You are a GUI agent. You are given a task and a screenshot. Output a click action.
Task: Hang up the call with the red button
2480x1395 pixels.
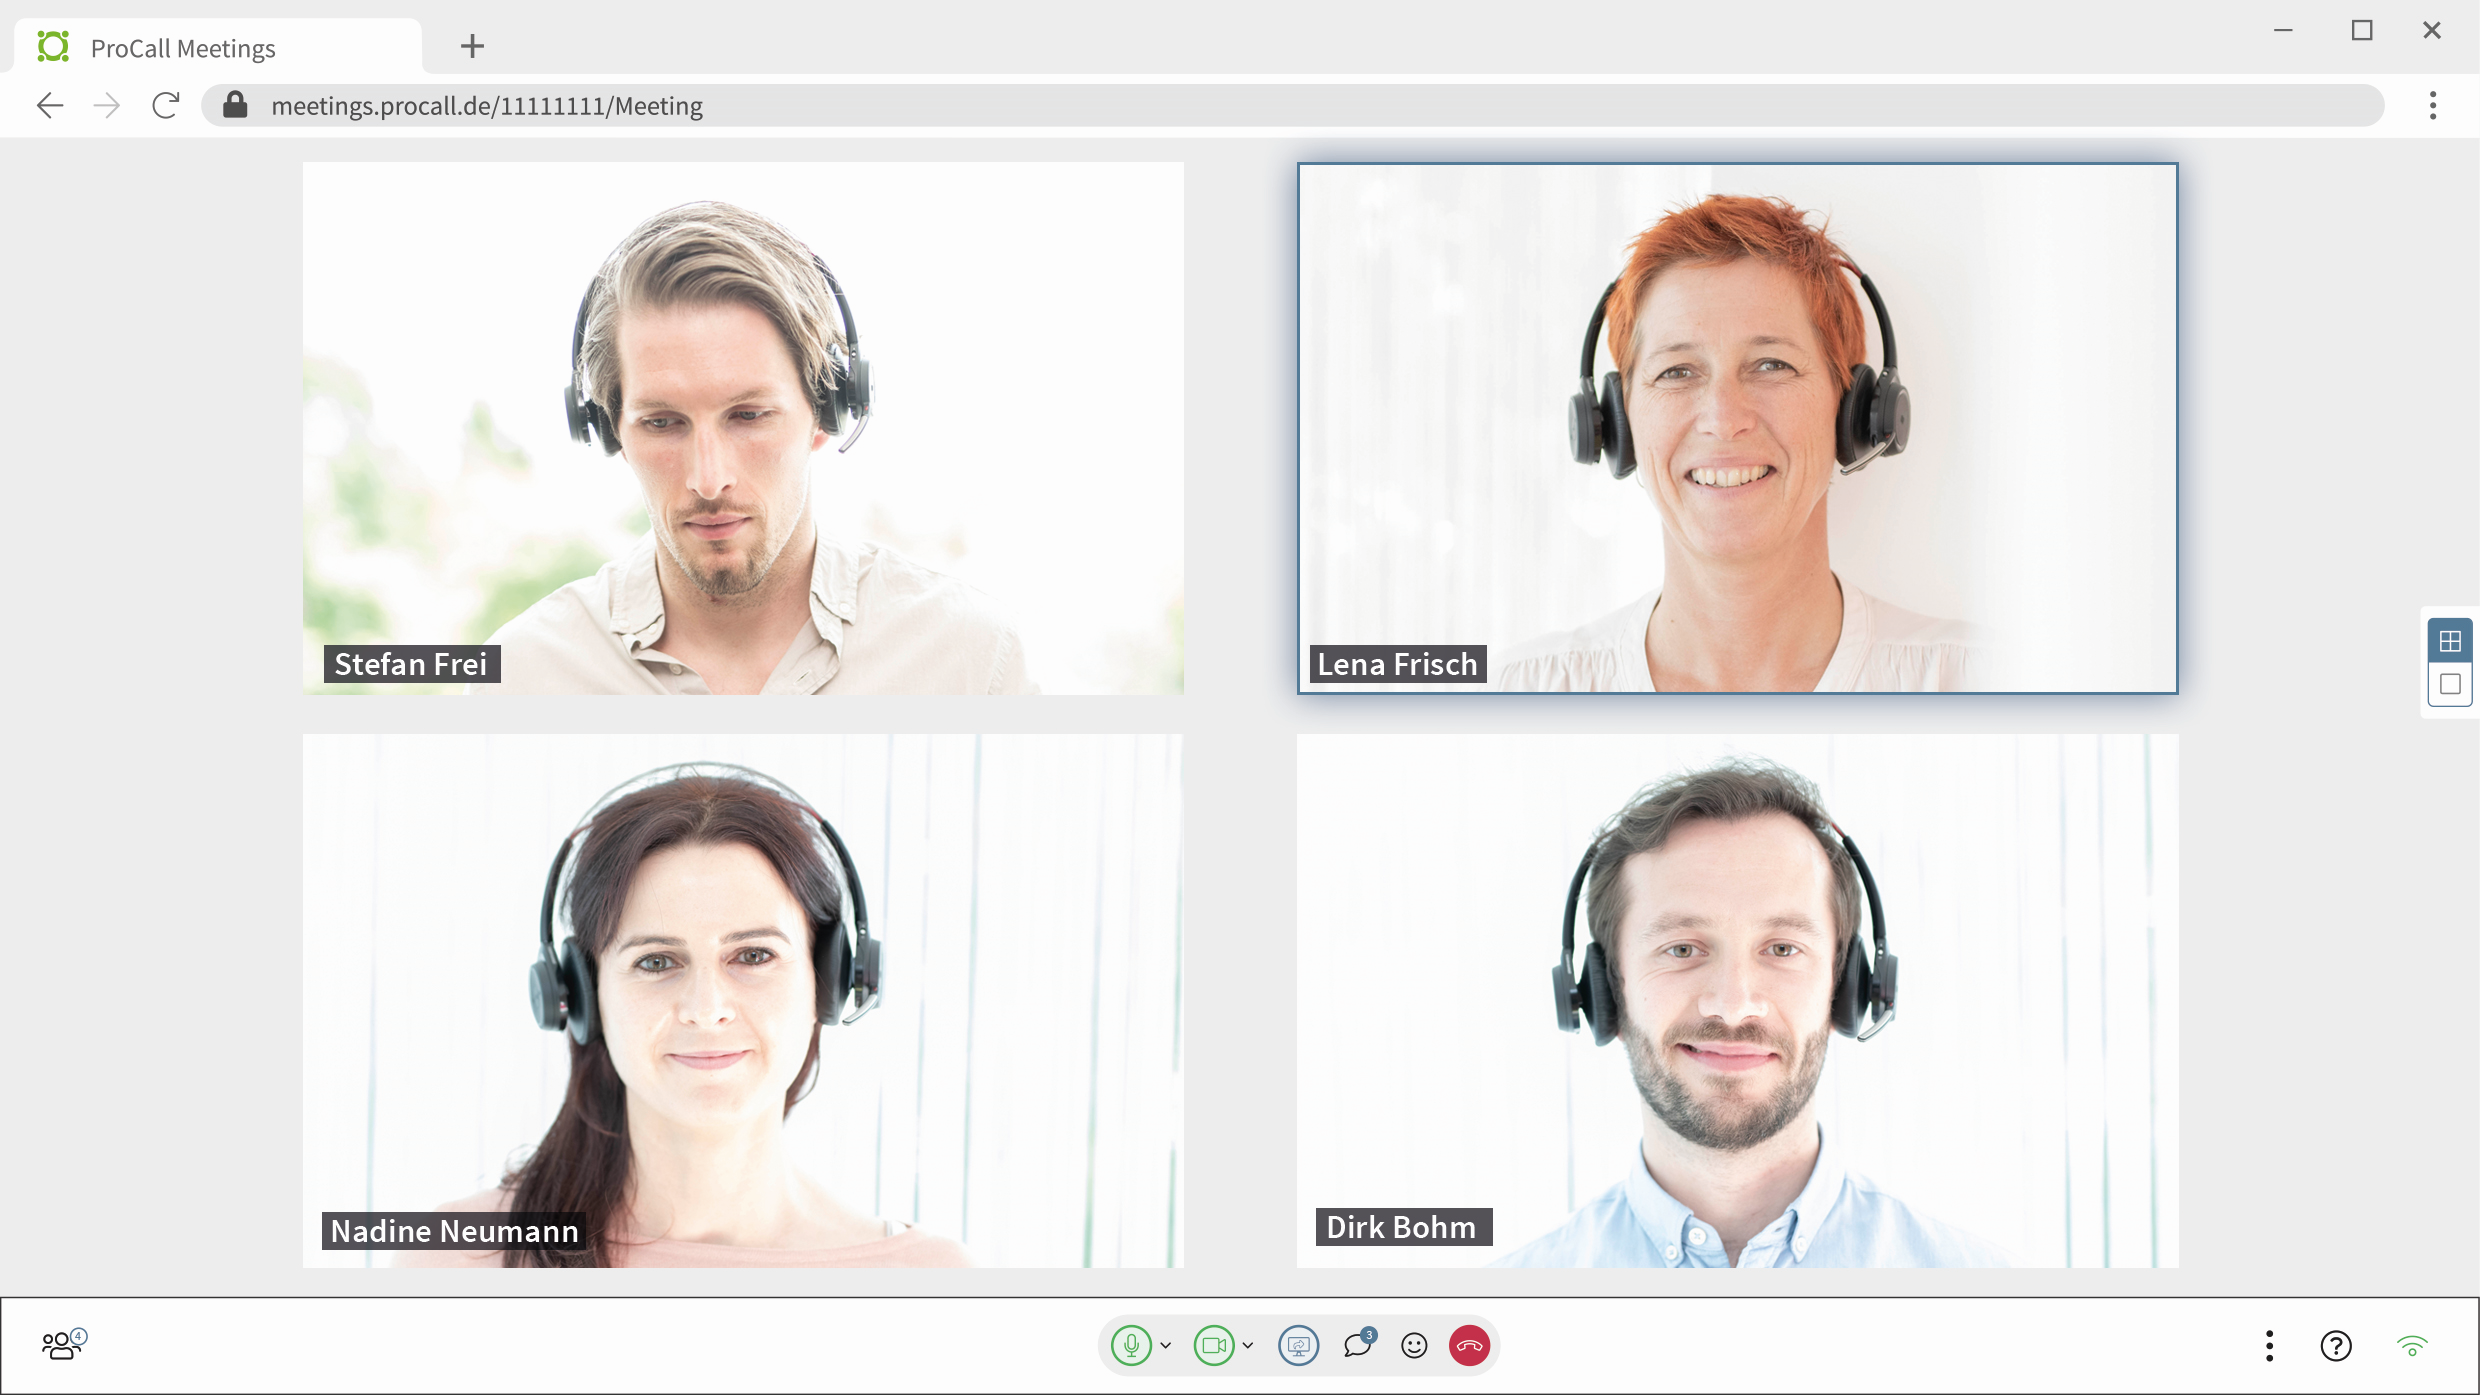(1469, 1345)
